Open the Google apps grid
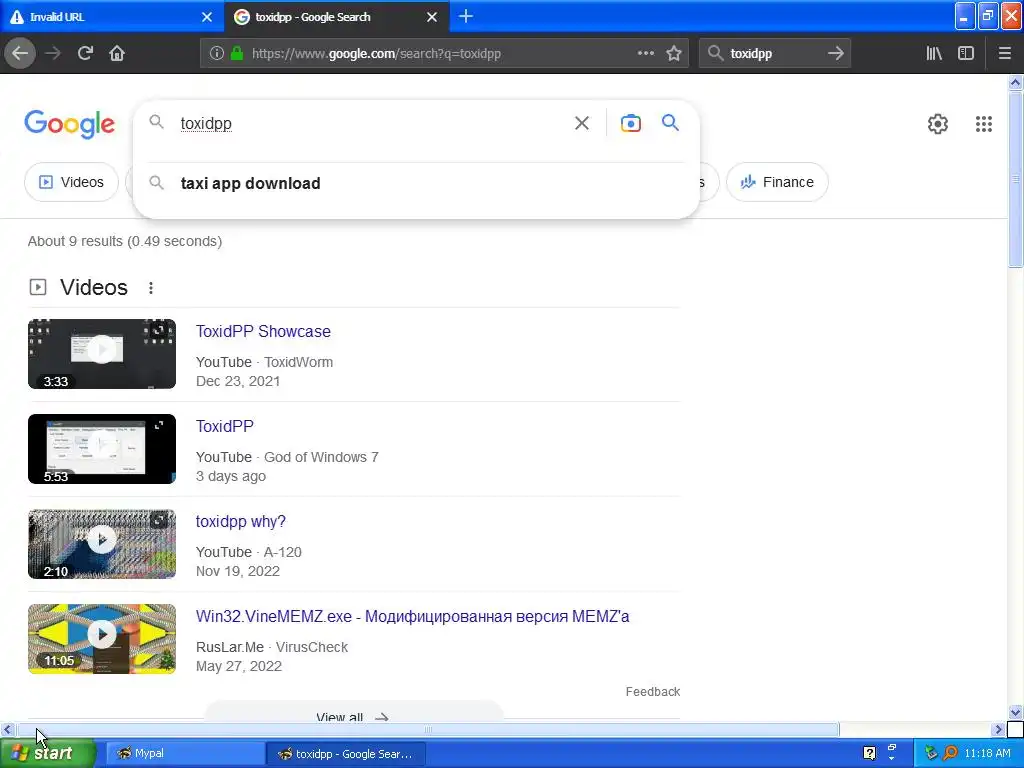The height and width of the screenshot is (768, 1024). coord(984,123)
